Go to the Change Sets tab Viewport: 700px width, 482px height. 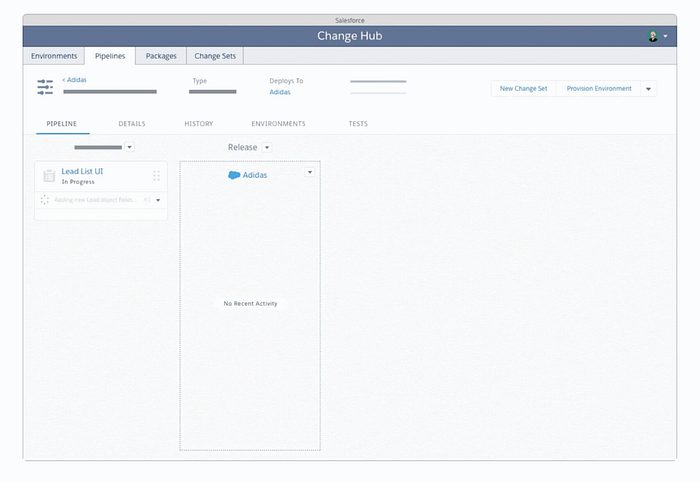click(215, 56)
